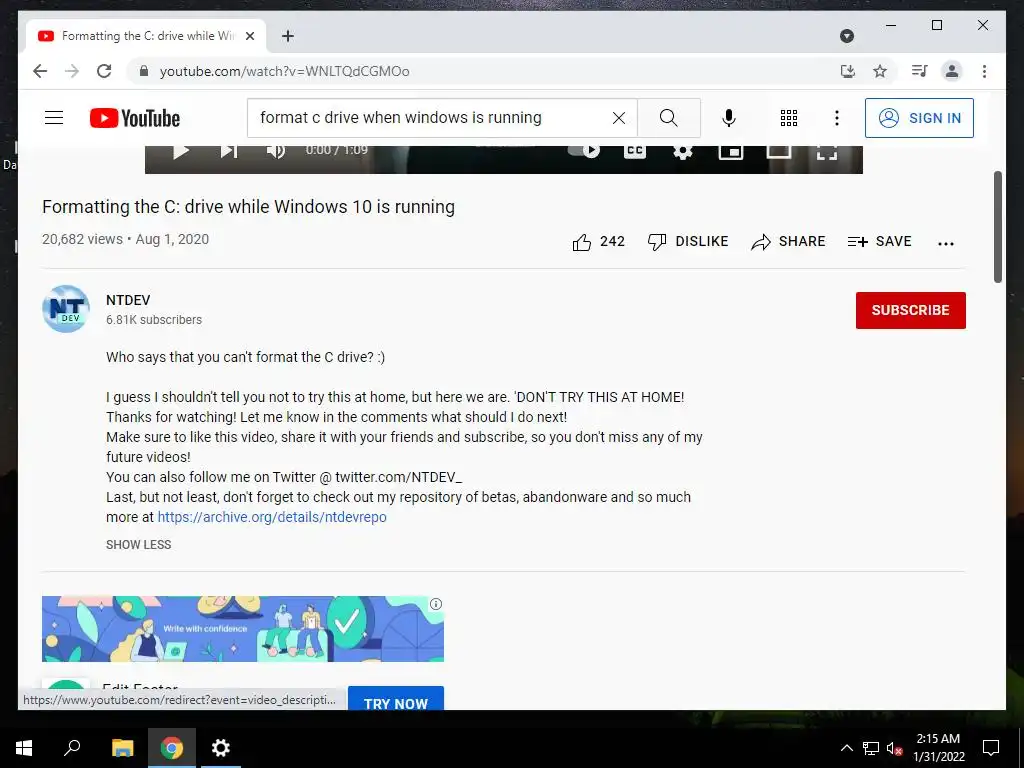Screen dimensions: 1024x768
Task: Open the archive.org ntdevrepo link
Action: click(x=272, y=517)
